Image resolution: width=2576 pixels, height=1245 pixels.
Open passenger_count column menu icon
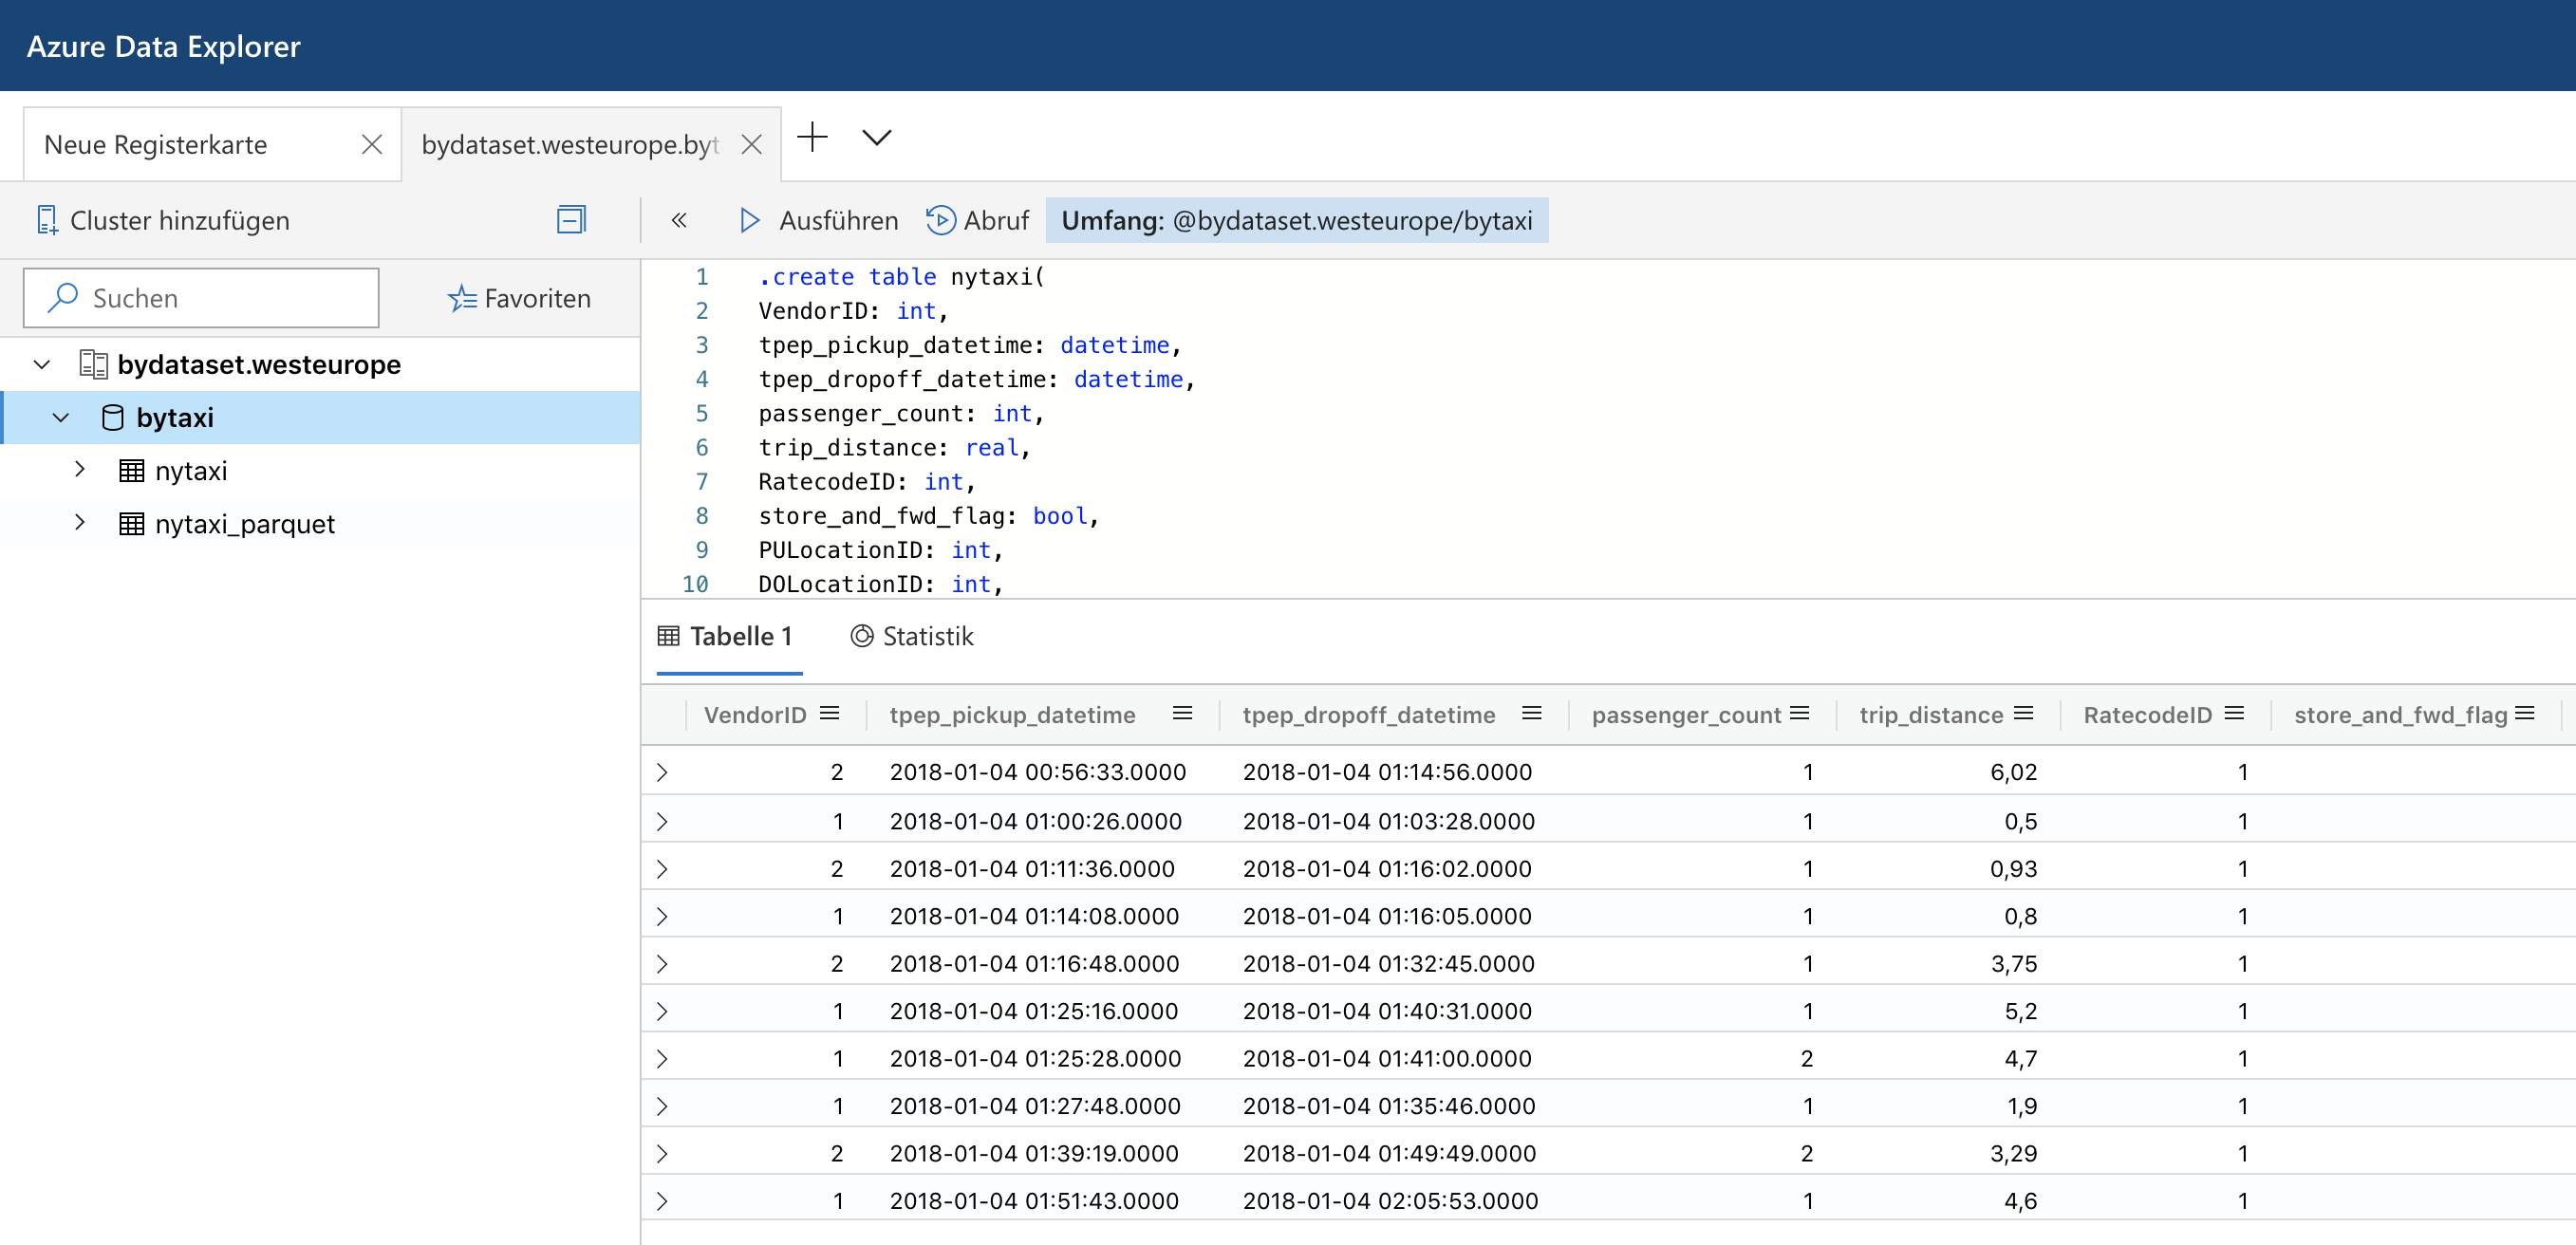tap(1799, 713)
